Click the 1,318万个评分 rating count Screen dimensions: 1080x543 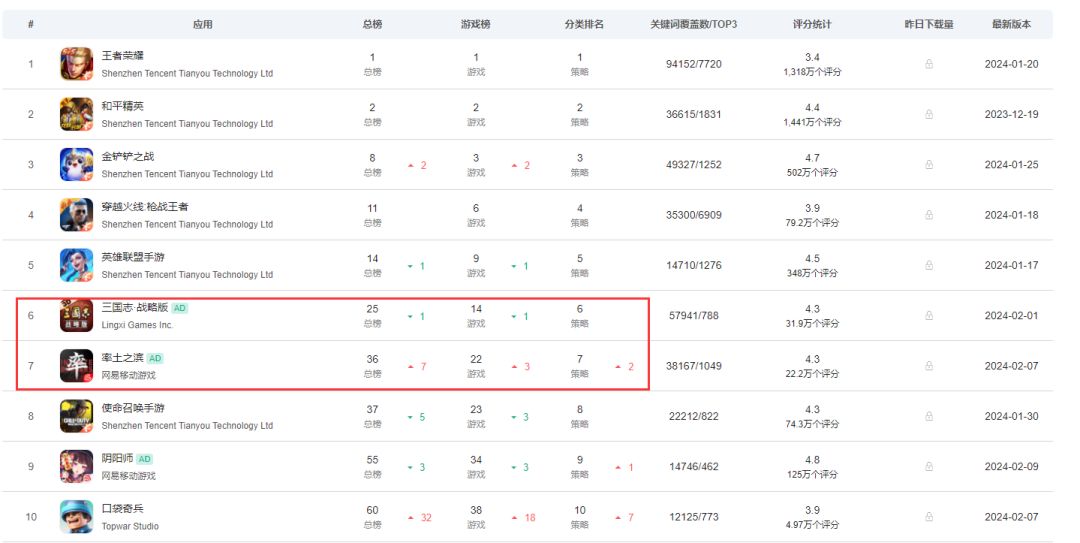coord(812,72)
